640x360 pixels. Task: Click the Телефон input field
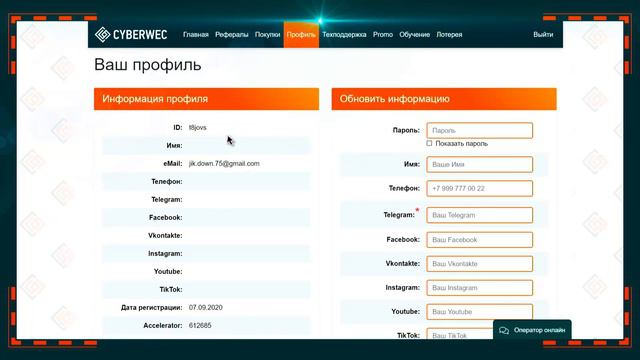(480, 189)
